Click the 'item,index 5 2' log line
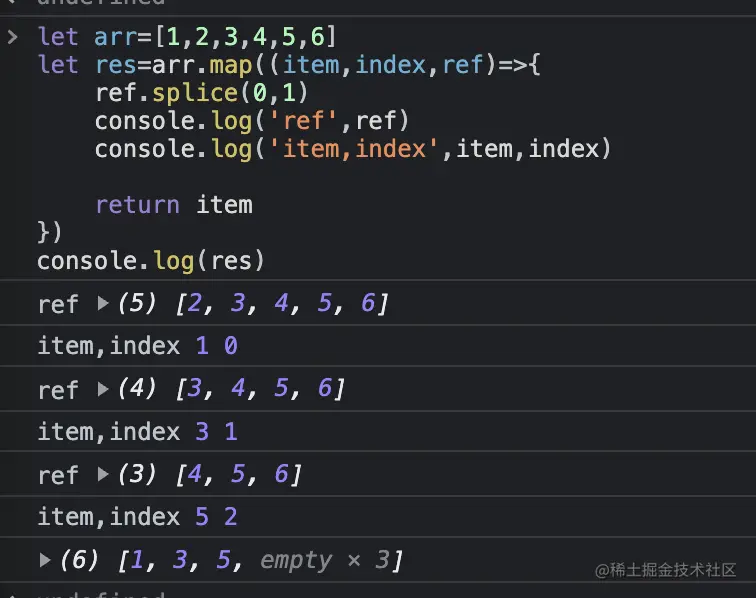Screen dimensions: 756x598 tap(138, 516)
